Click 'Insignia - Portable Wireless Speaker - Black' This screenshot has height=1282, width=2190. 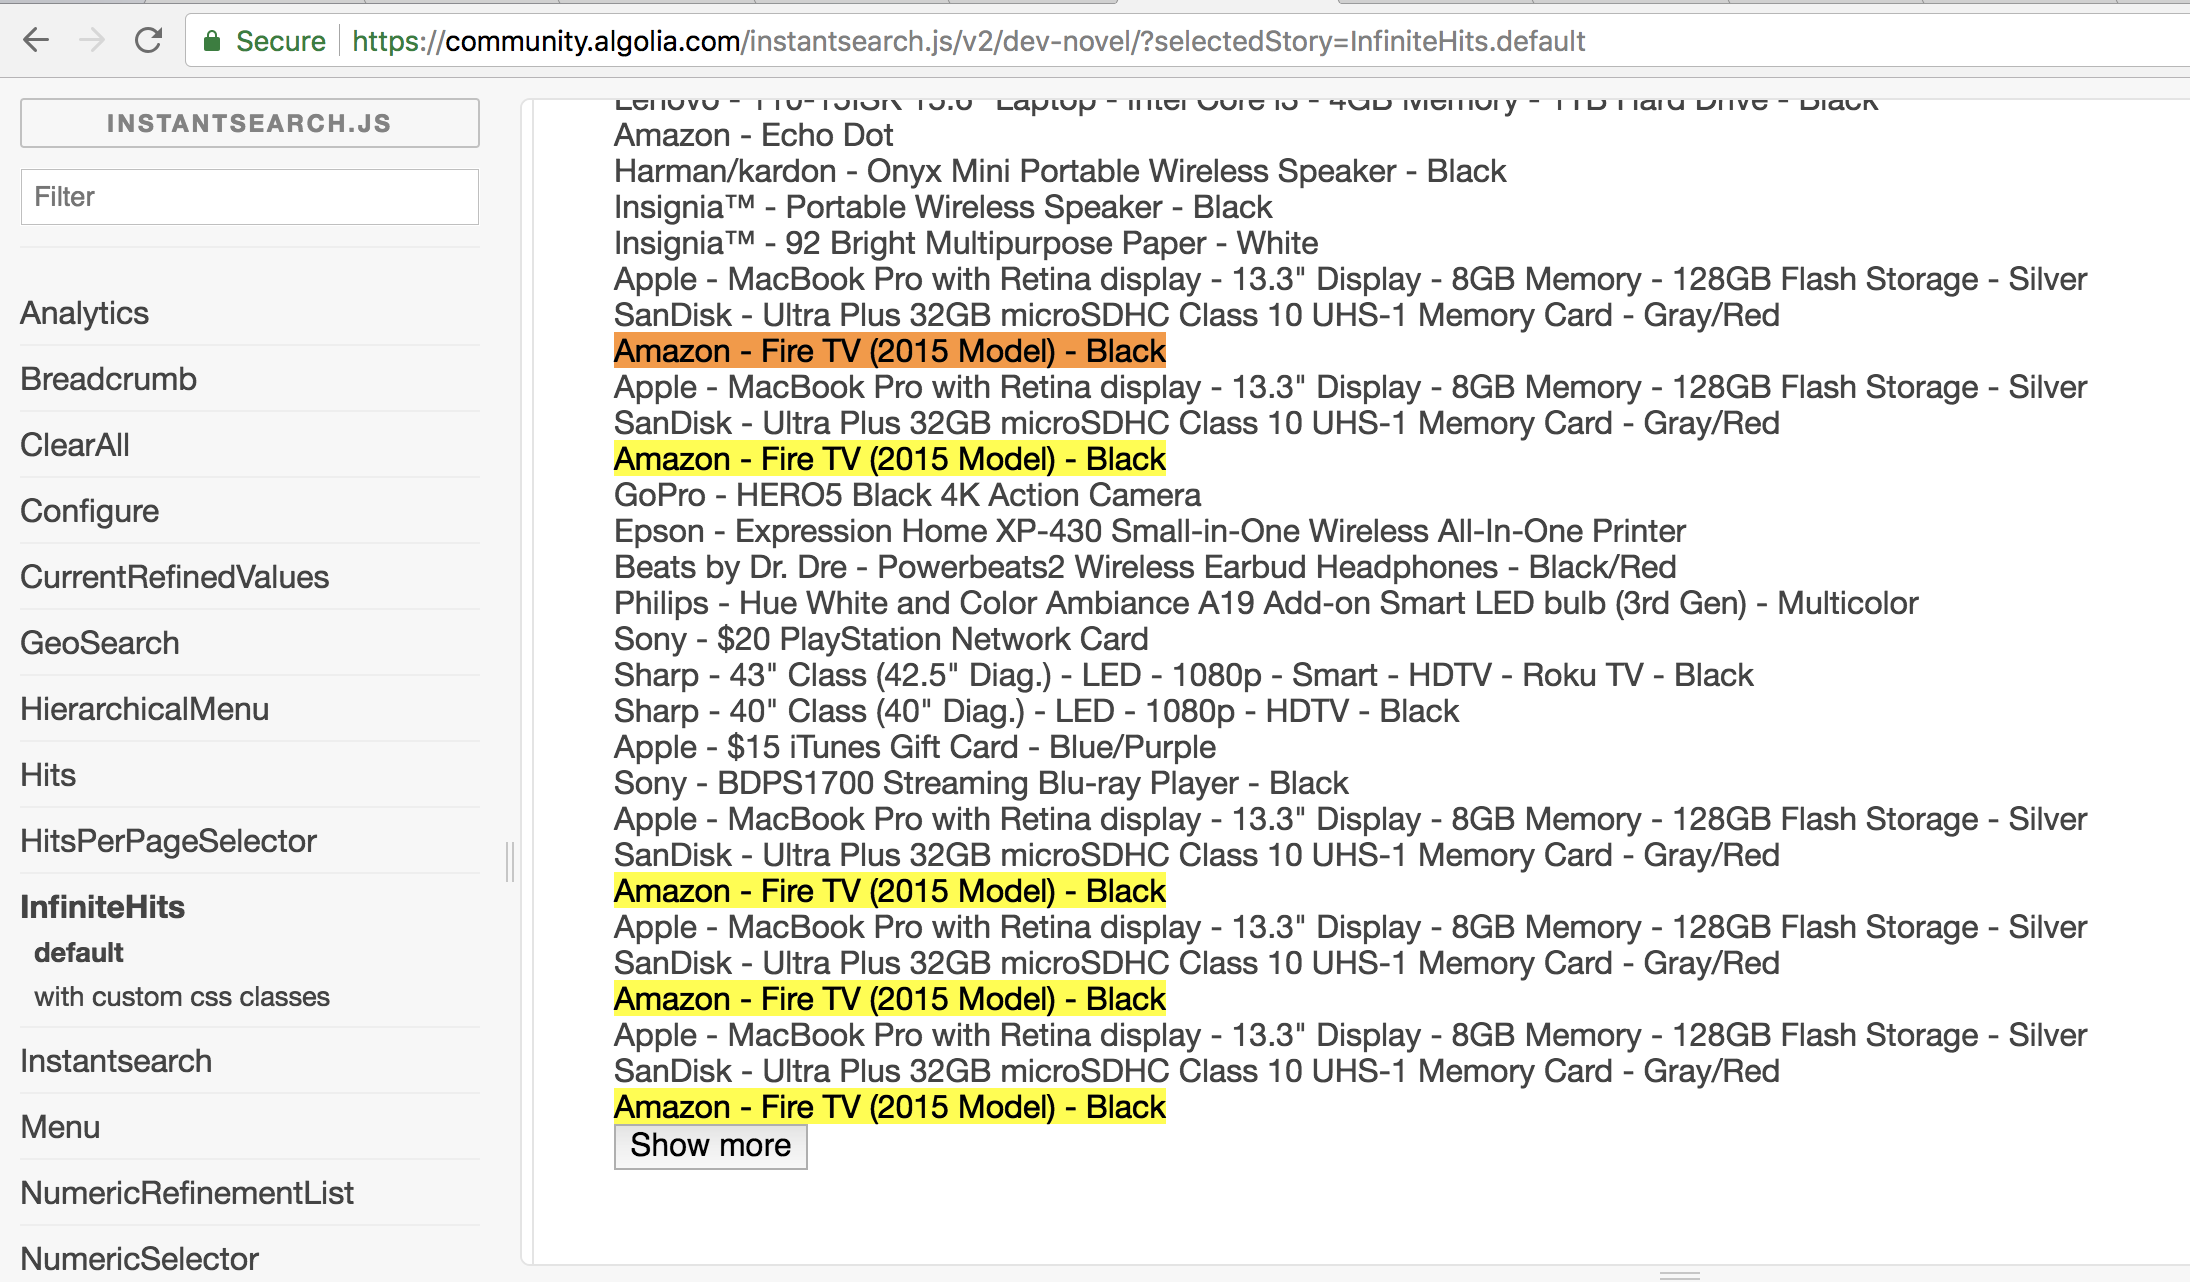click(943, 207)
